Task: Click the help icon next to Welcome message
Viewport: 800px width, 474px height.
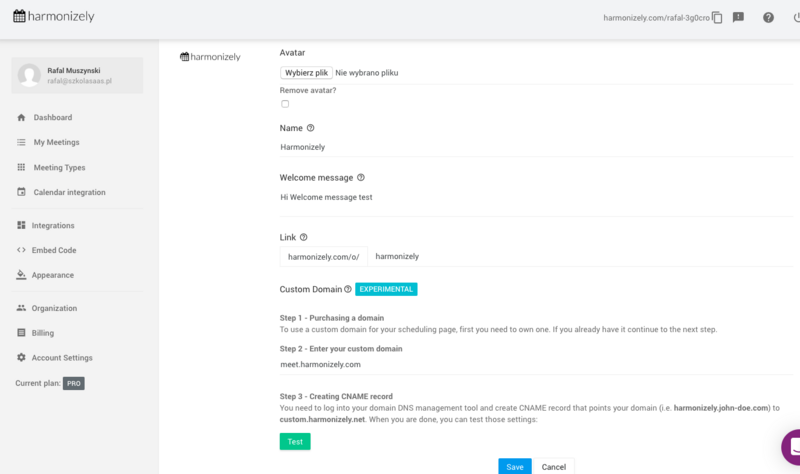Action: 361,178
